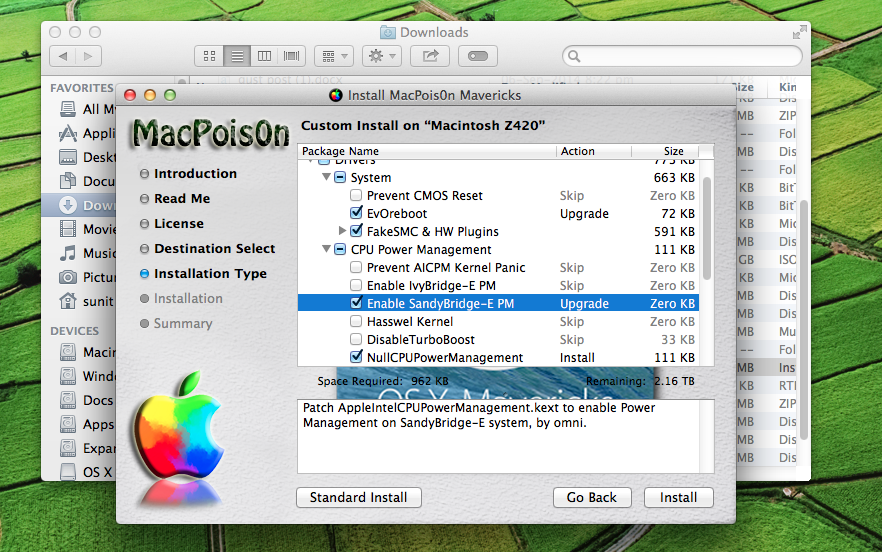882x552 pixels.
Task: Expand FakeSMC & HW Plugins group
Action: 342,231
